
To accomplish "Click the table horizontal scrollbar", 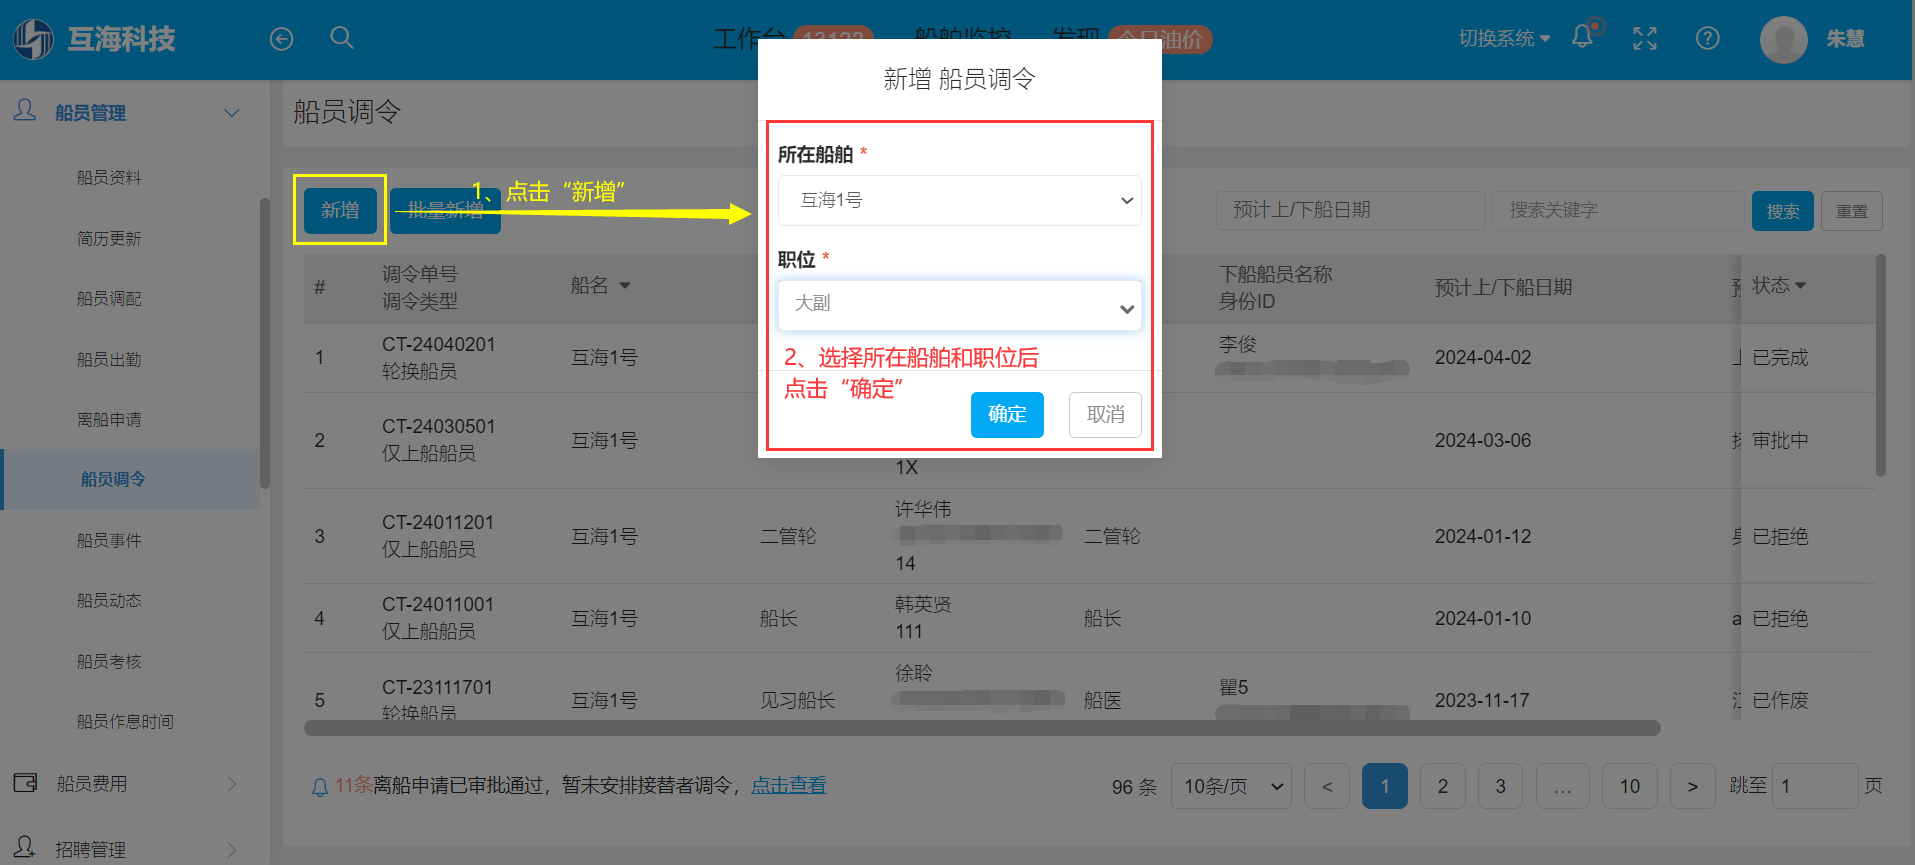I will [982, 728].
